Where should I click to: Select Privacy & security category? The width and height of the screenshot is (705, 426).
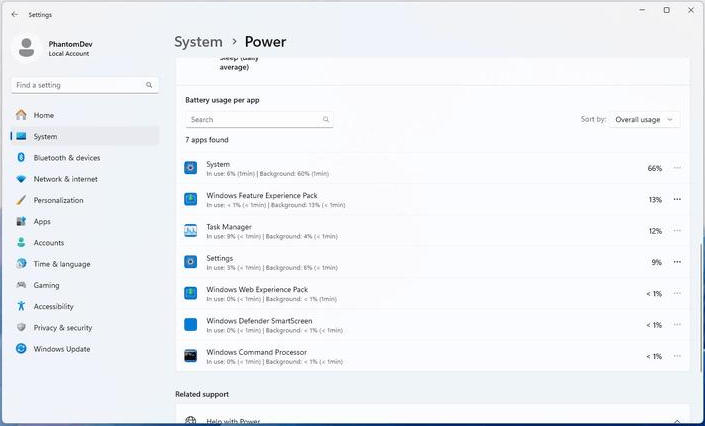(62, 328)
